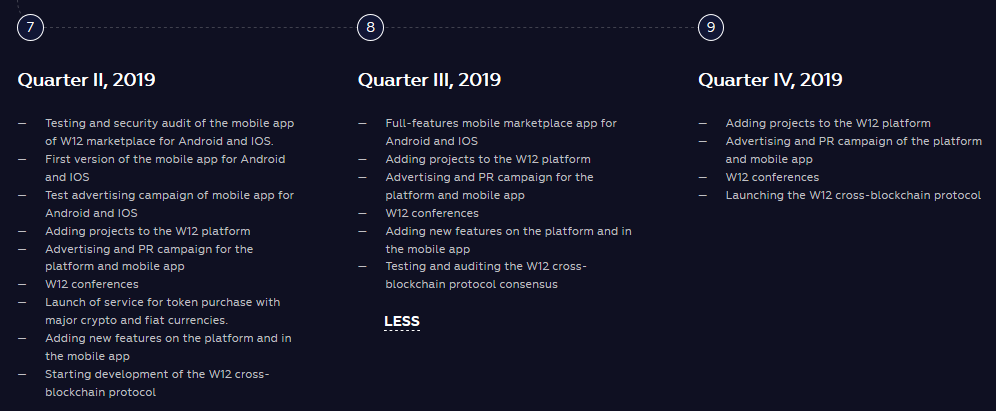
Task: Click the step 8 circle marker
Action: (x=370, y=27)
